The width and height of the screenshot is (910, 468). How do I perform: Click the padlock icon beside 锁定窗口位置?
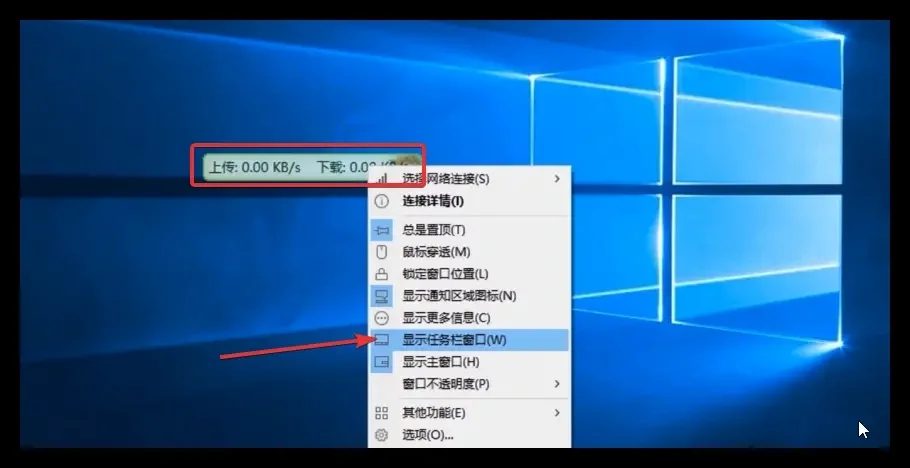[x=381, y=274]
